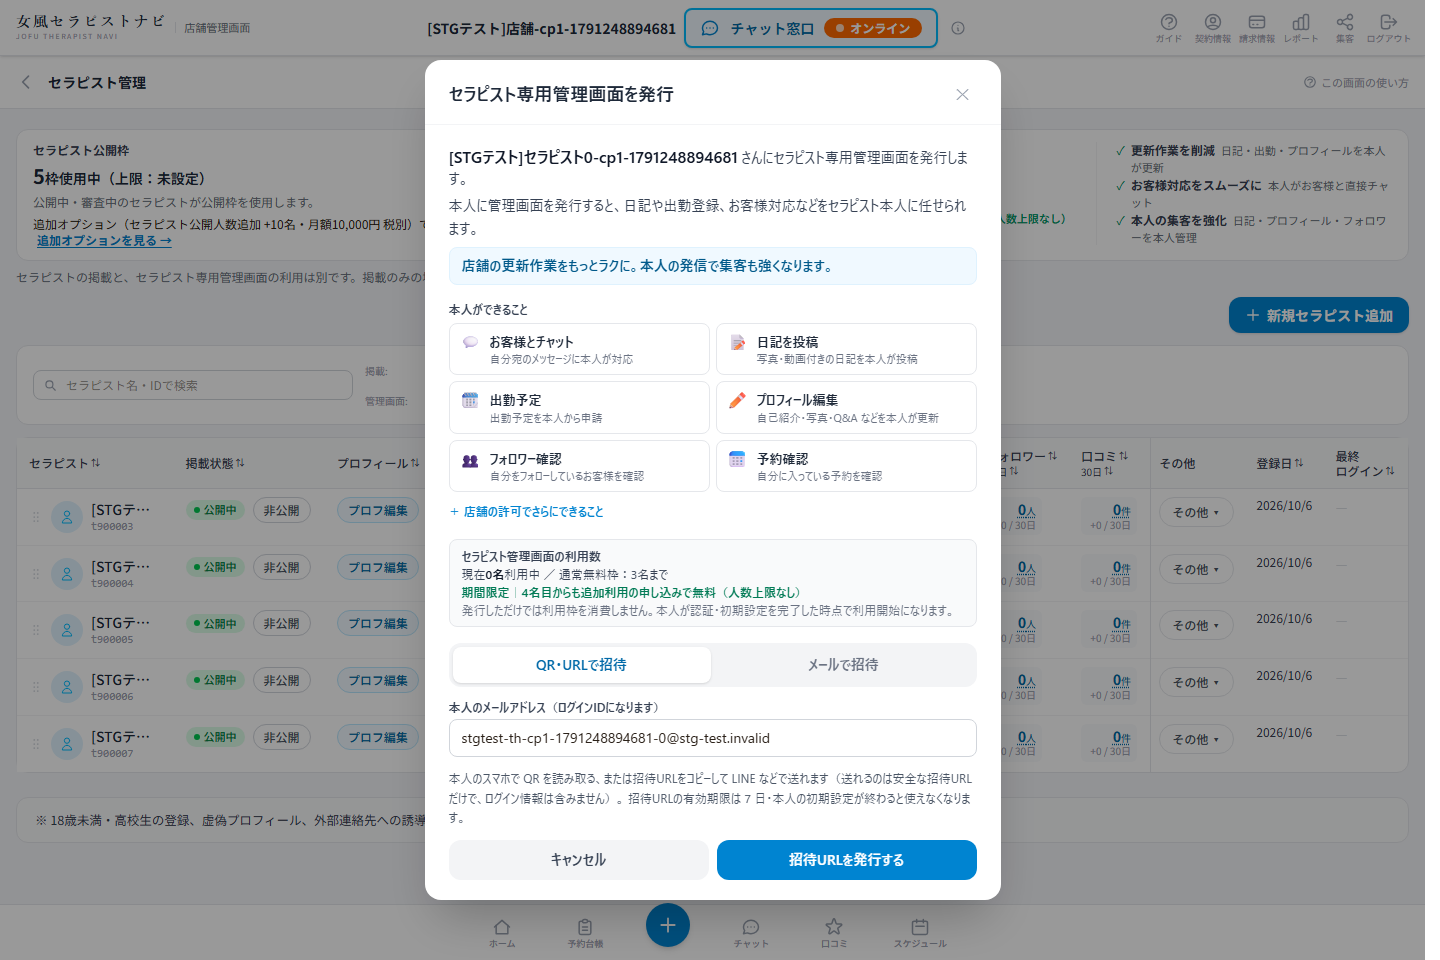The image size is (1440, 960).
Task: Open the チャット窓口 online button
Action: tap(811, 28)
